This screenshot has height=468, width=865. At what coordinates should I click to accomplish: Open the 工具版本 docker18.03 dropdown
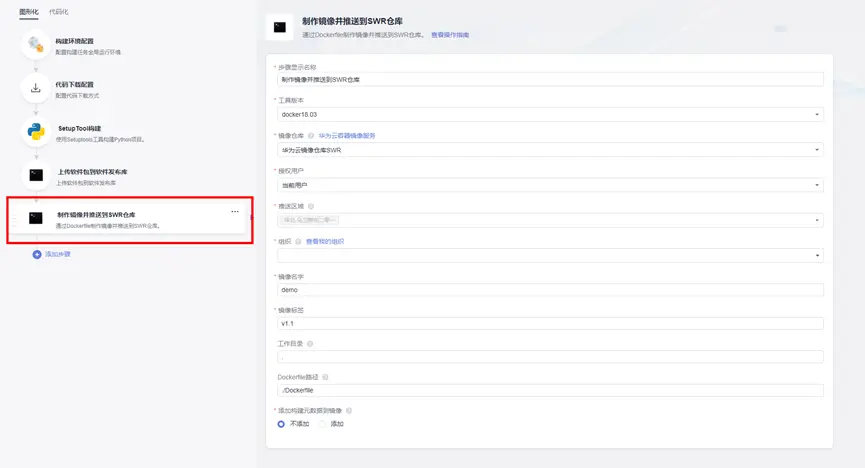click(x=550, y=115)
